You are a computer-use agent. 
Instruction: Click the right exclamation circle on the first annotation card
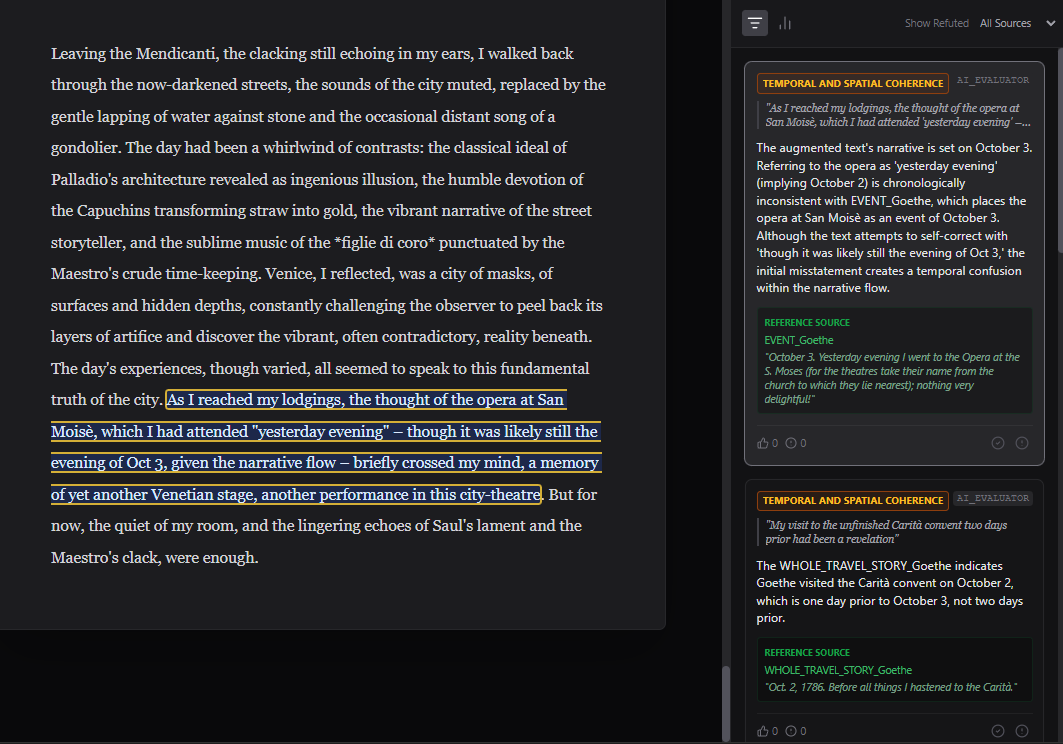[1021, 443]
